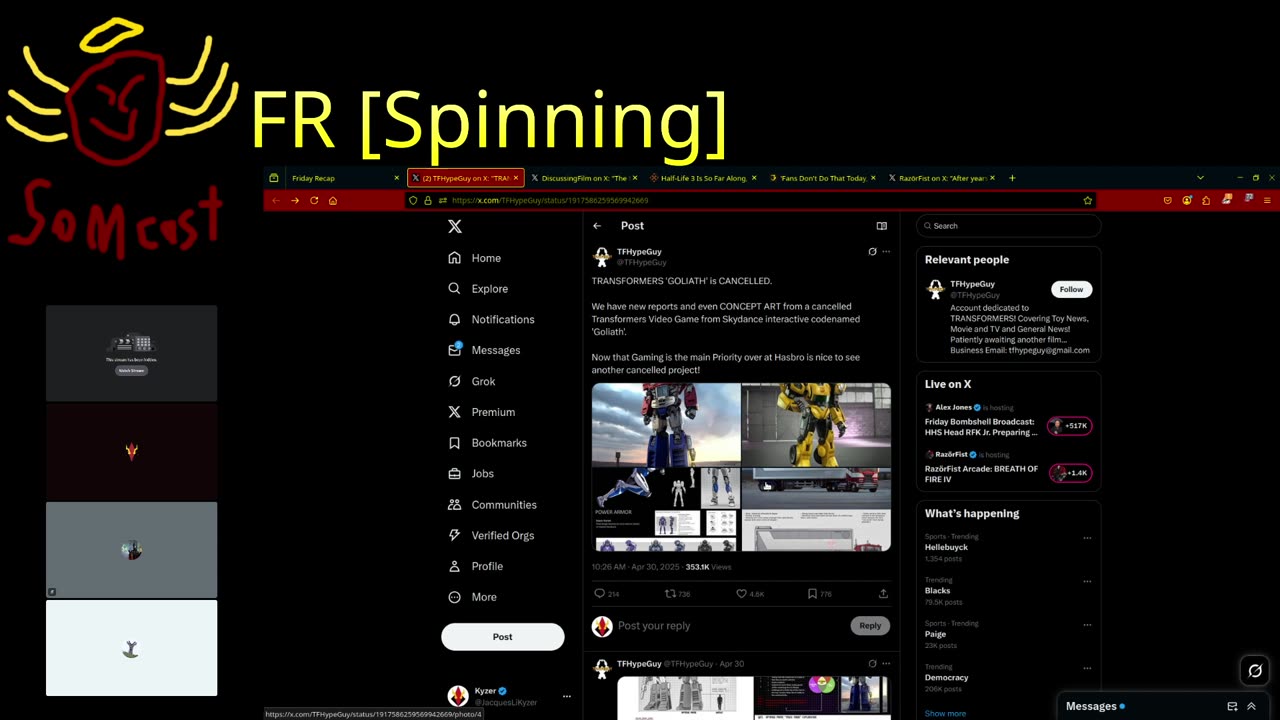1280x720 pixels.
Task: Open account menu dots beside Kyzer
Action: (x=567, y=696)
